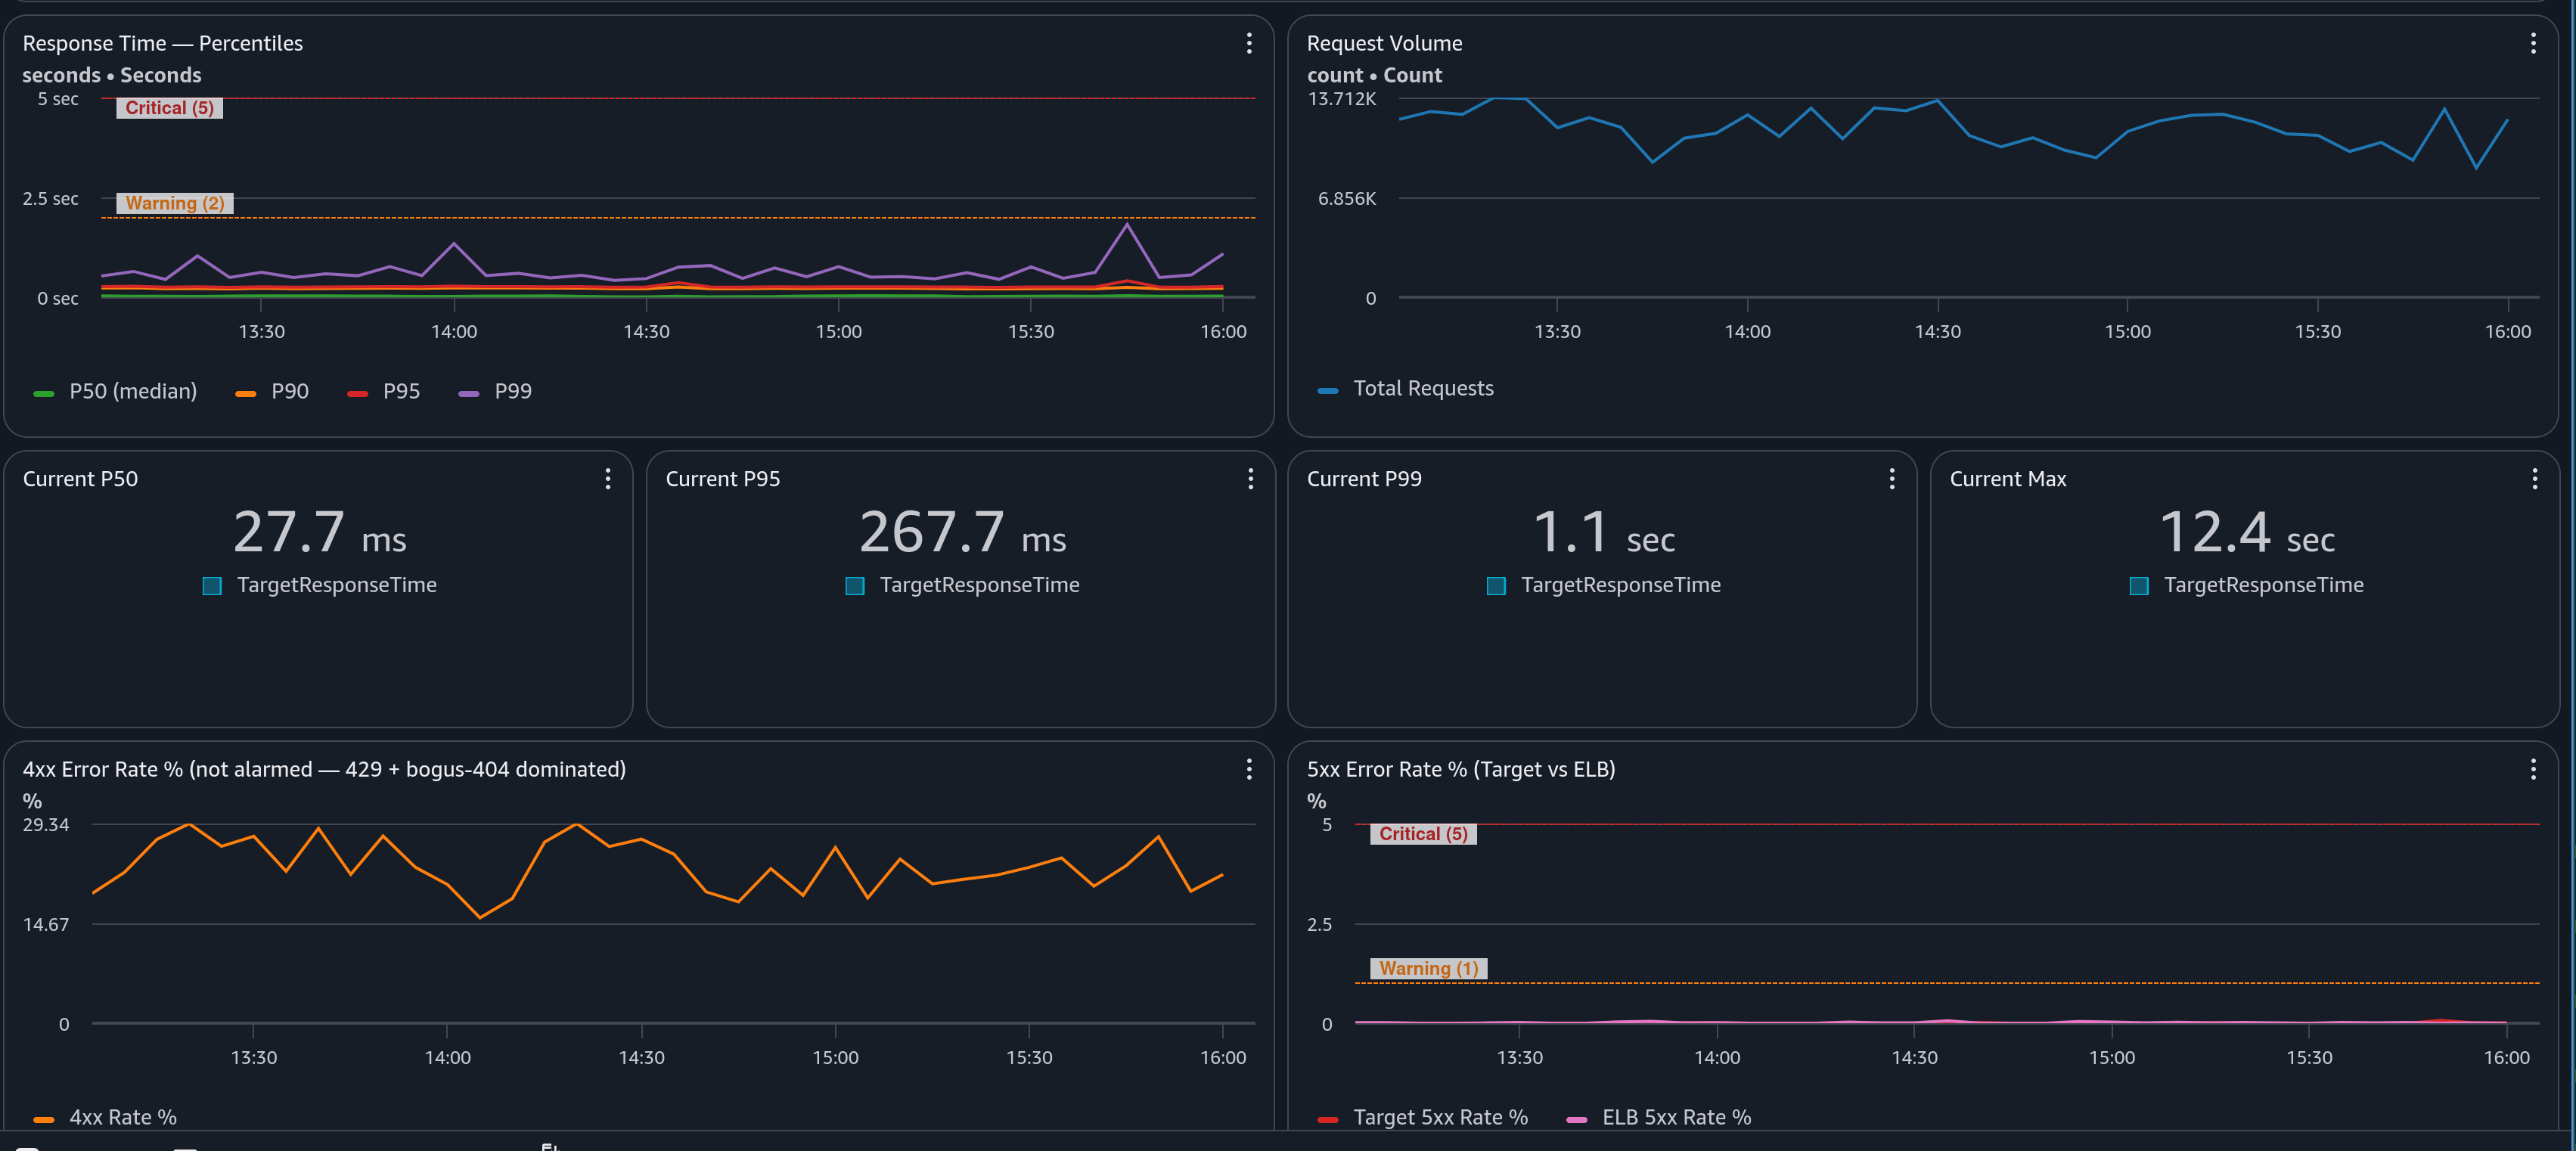Toggle the P90 legend series

[x=272, y=391]
